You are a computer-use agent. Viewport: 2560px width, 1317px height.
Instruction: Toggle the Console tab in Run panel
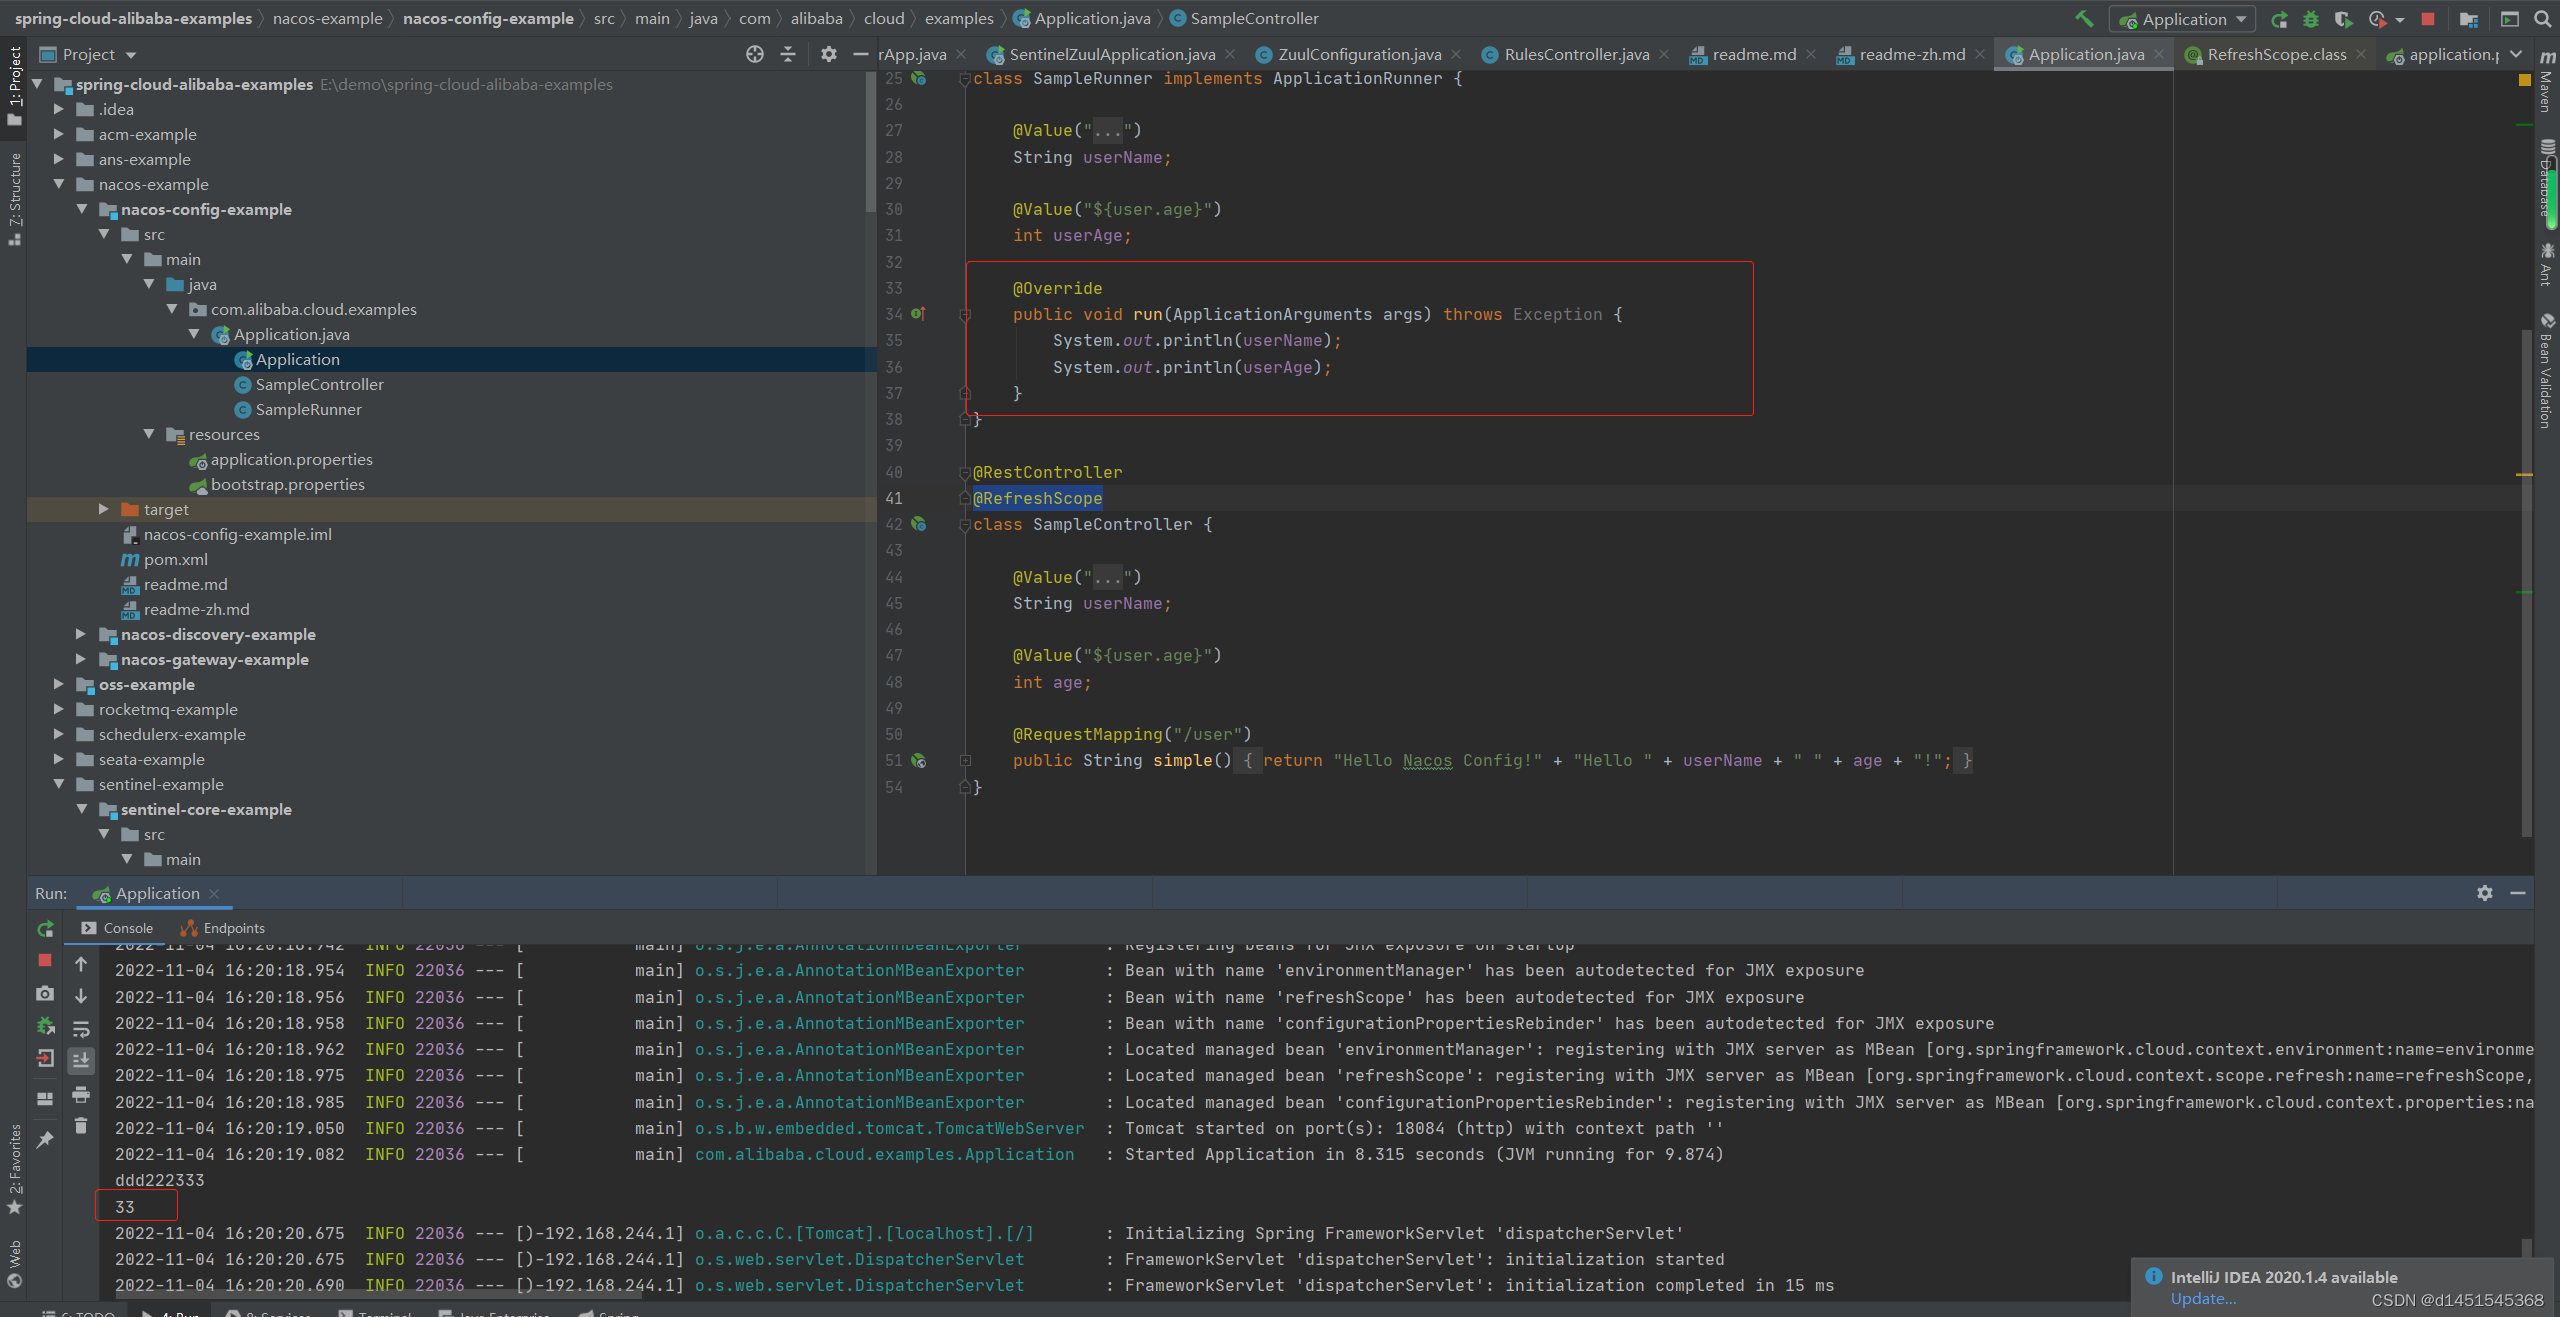click(129, 926)
